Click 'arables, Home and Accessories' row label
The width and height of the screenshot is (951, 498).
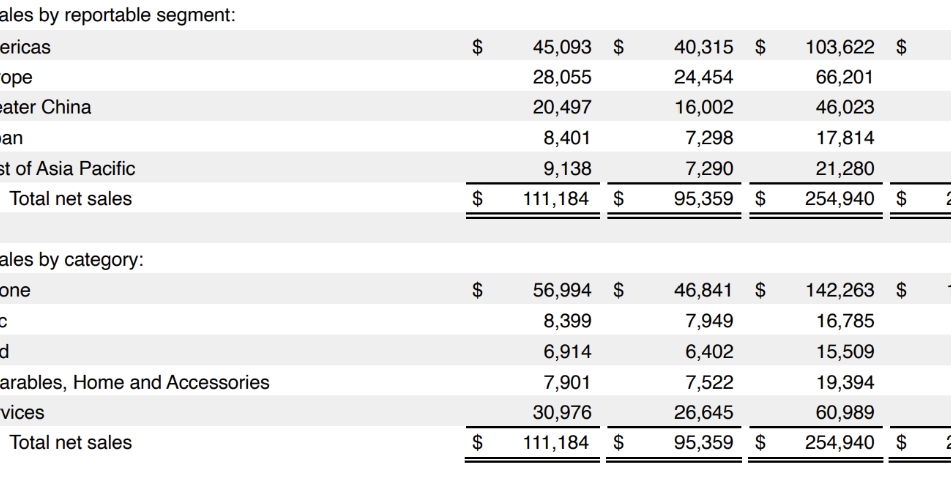point(135,383)
